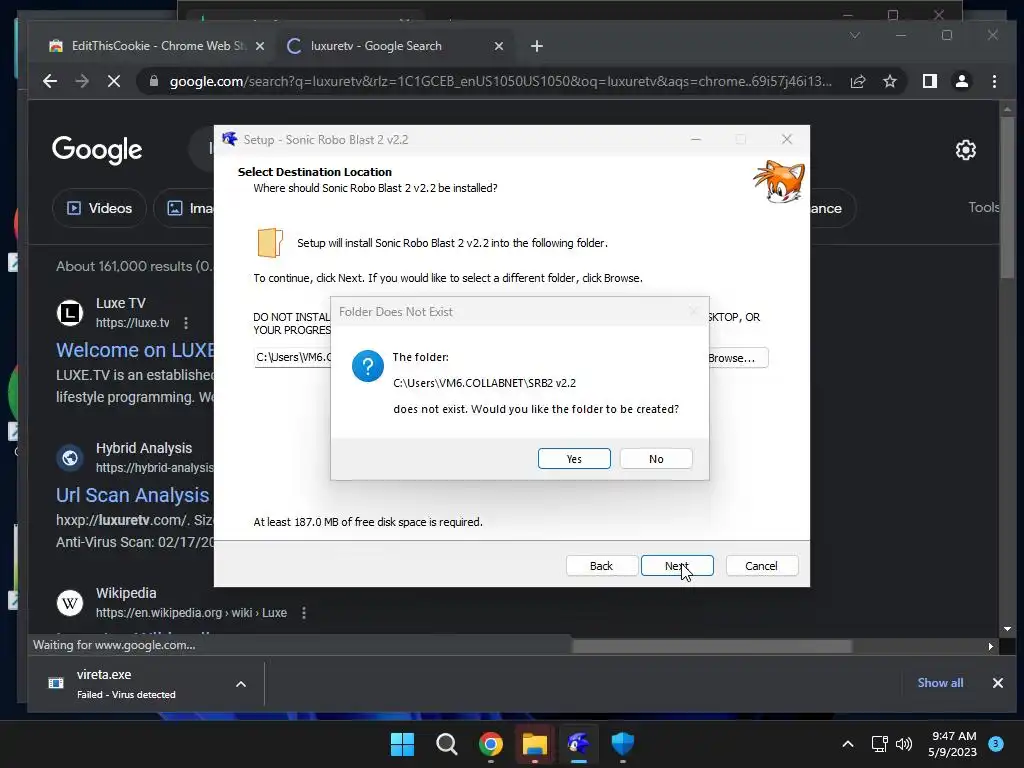The image size is (1024, 768).
Task: Click the horizontal scrollbar in Chrome
Action: pos(712,646)
